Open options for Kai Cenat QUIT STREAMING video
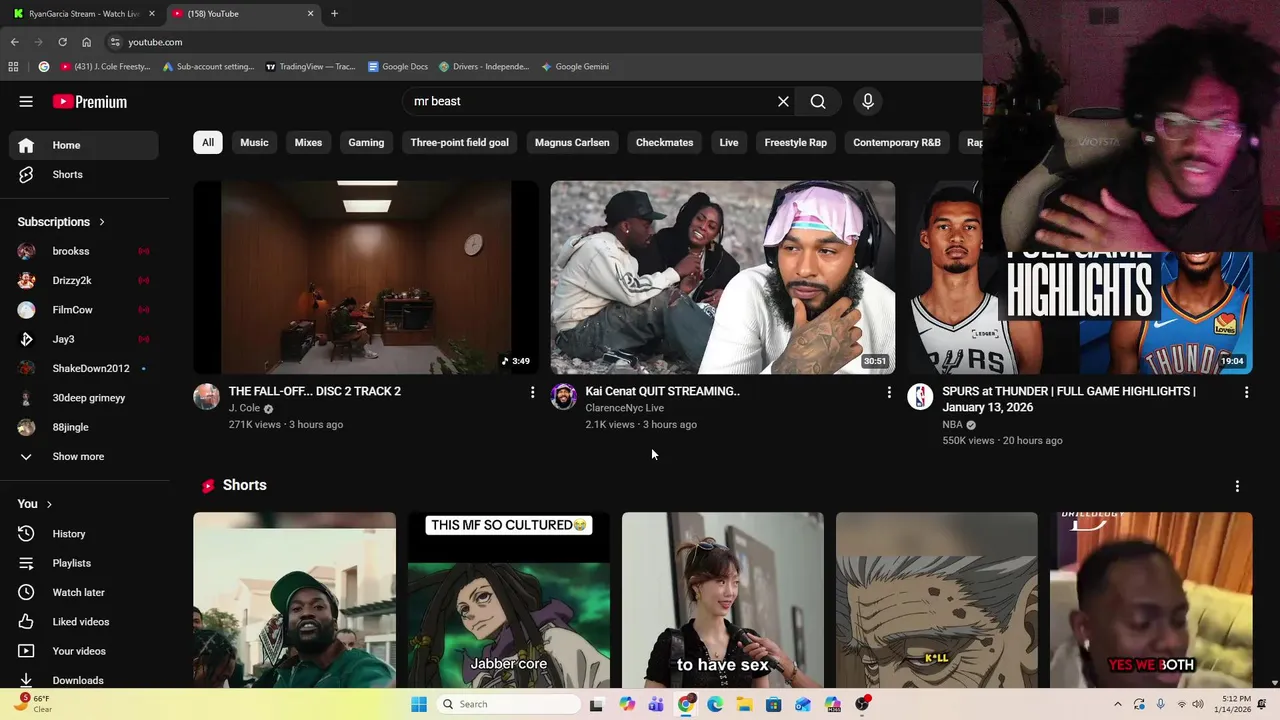 click(889, 393)
